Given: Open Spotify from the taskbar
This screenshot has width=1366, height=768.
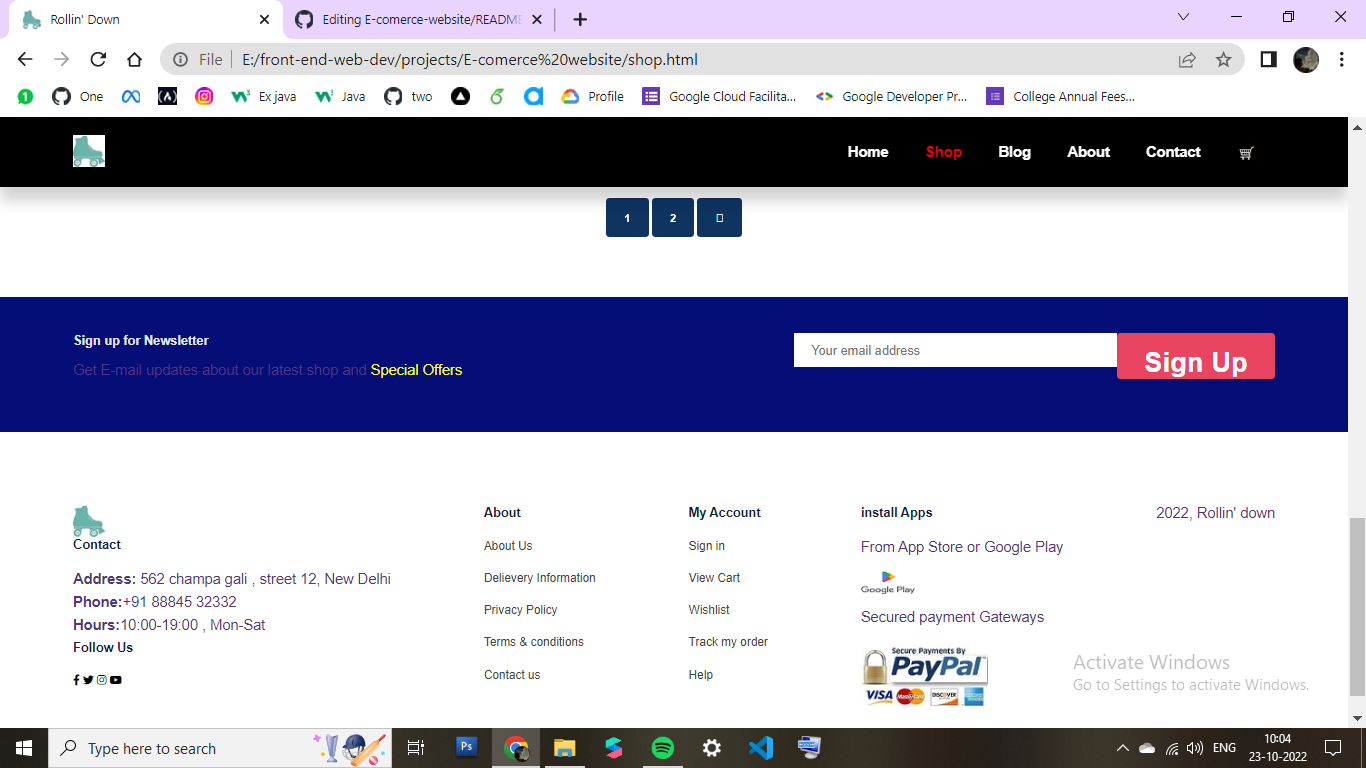Looking at the screenshot, I should point(663,748).
